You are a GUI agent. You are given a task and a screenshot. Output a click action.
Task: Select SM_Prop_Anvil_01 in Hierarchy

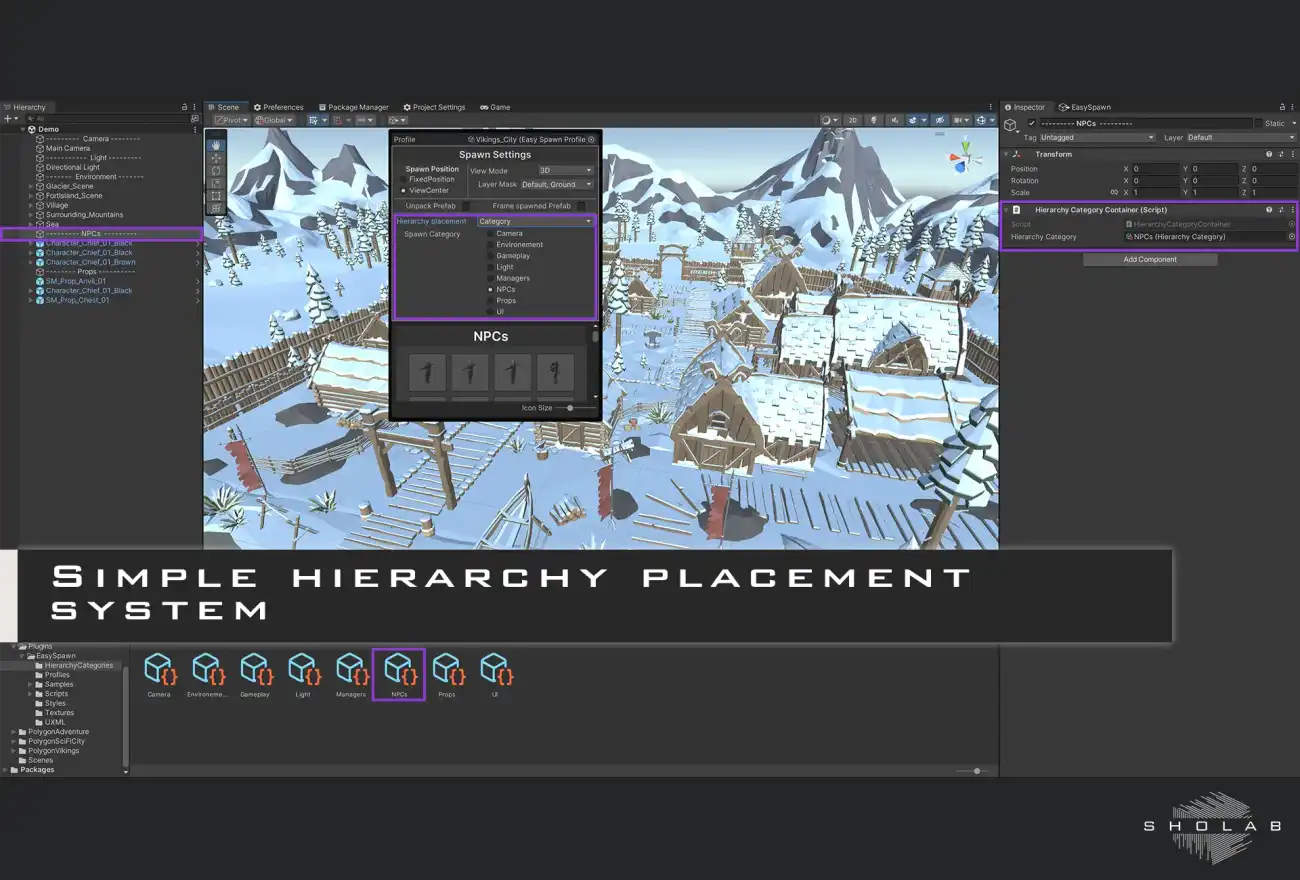click(x=76, y=281)
